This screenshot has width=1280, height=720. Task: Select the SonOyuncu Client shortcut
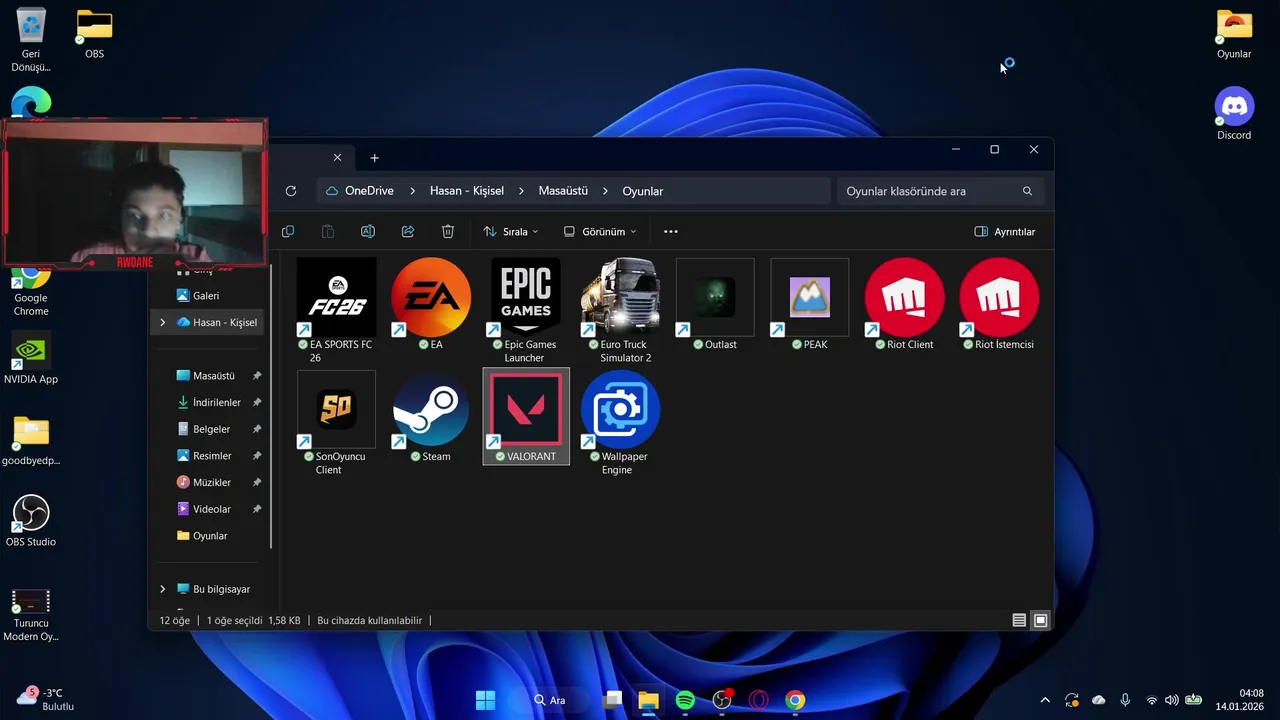(336, 422)
